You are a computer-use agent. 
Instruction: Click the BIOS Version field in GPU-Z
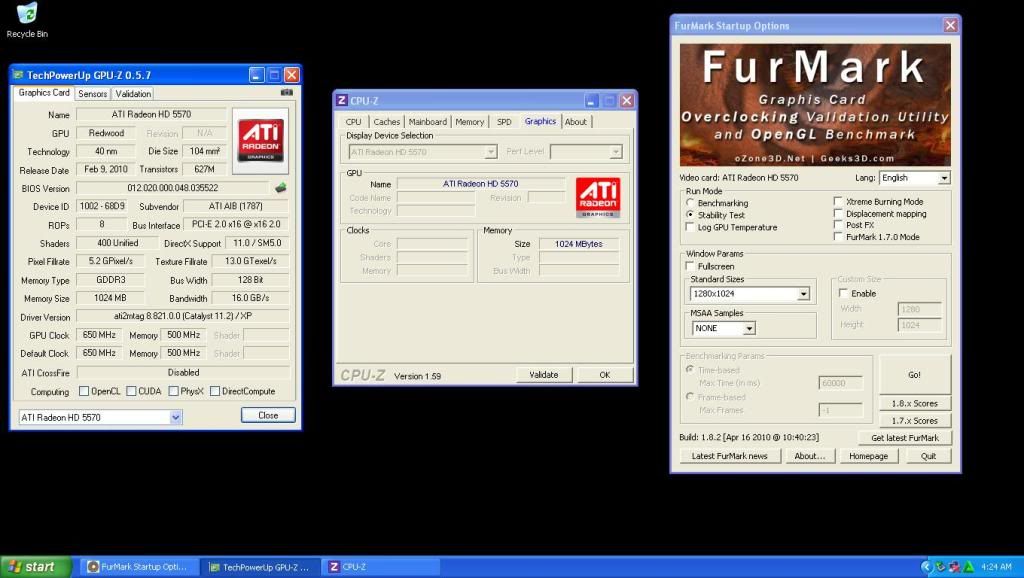172,188
